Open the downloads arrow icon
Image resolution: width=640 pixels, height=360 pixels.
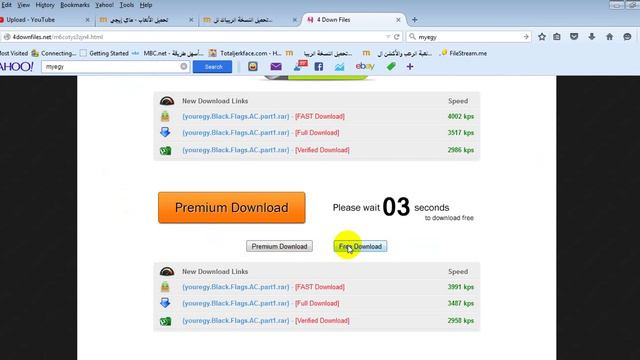tap(591, 37)
